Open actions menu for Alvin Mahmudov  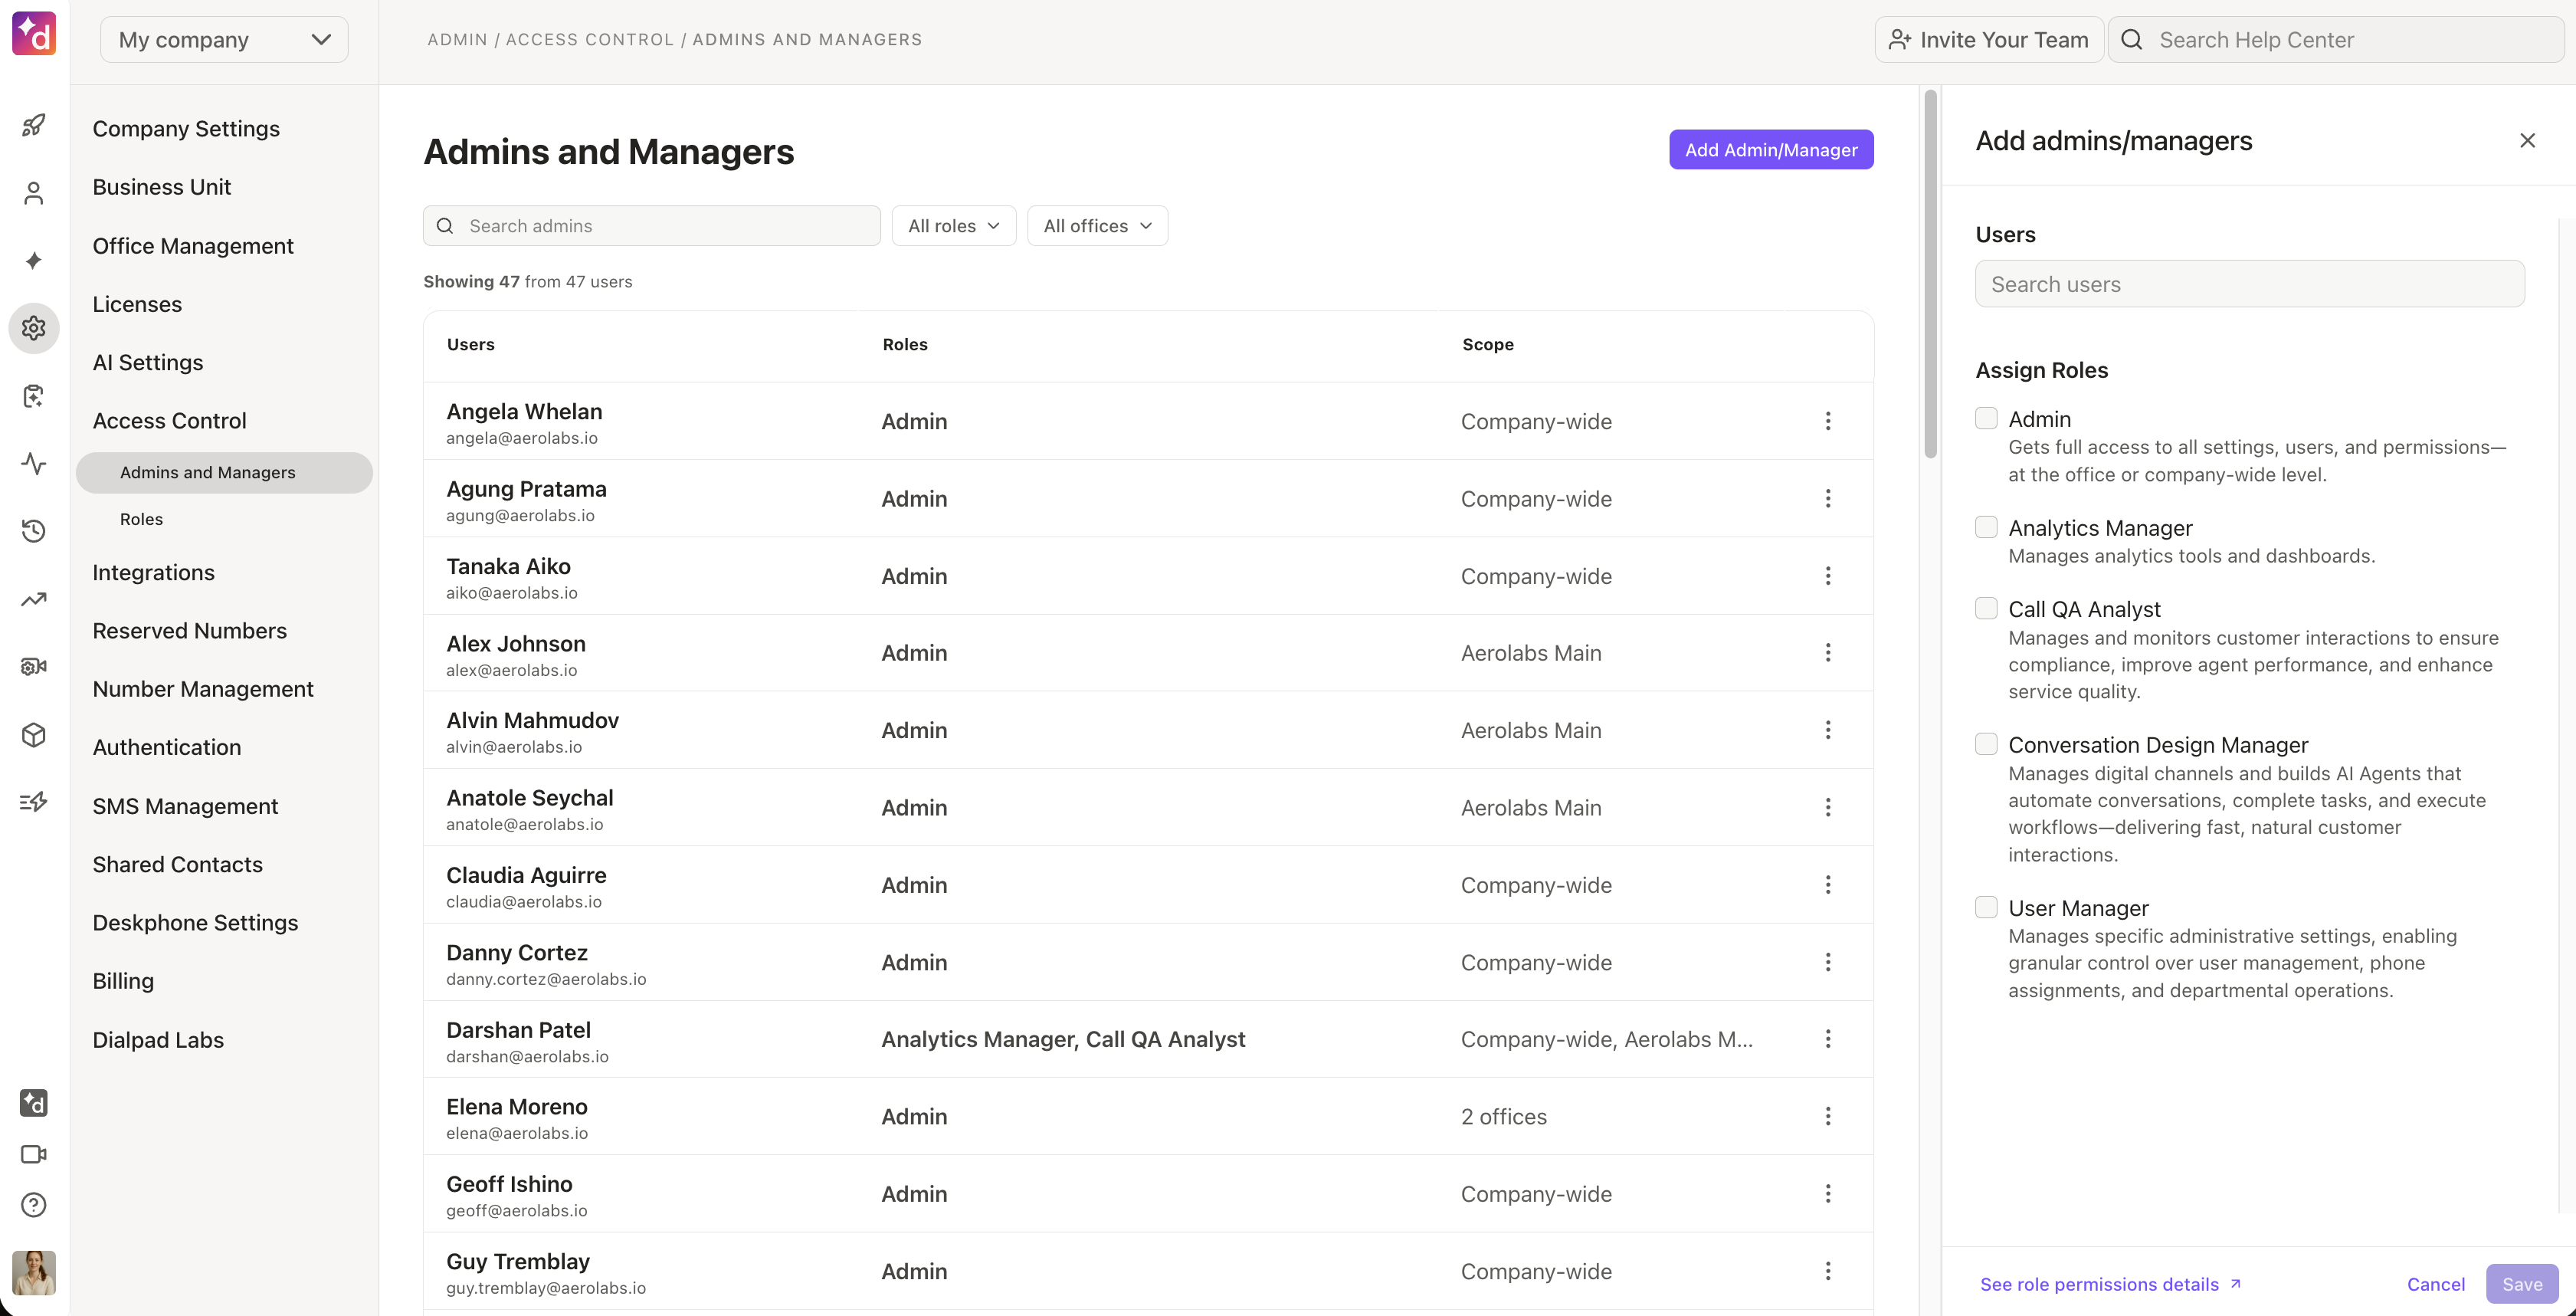click(x=1828, y=730)
